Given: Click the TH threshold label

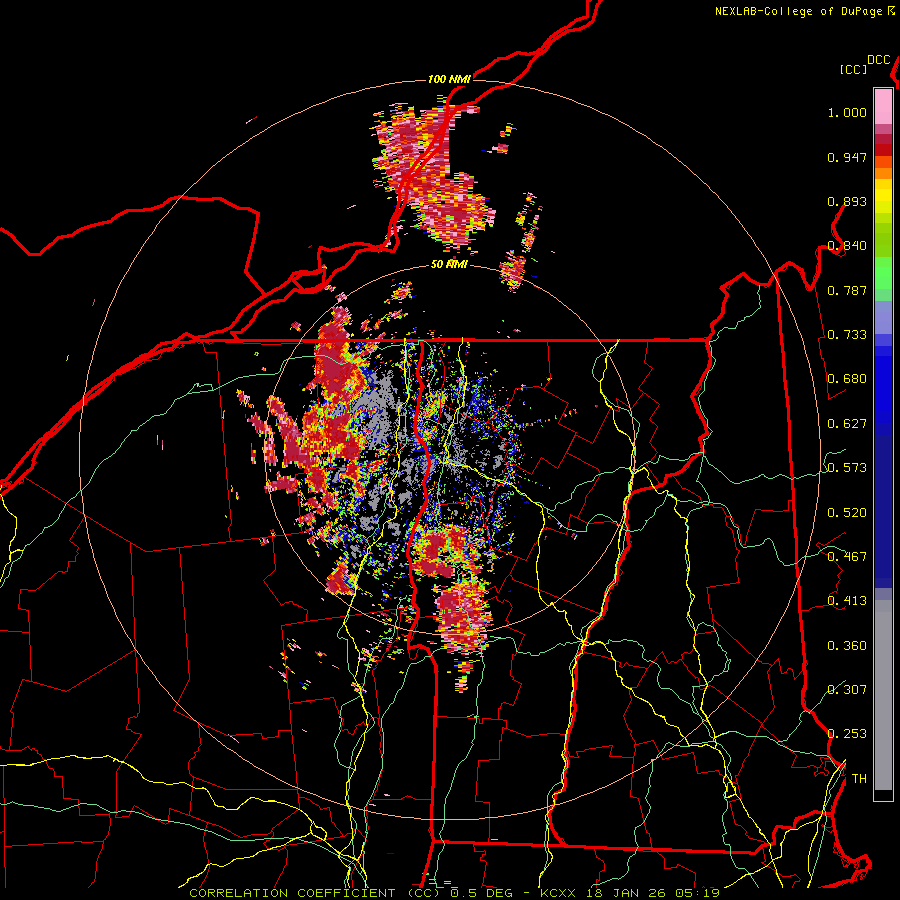Looking at the screenshot, I should tap(859, 778).
